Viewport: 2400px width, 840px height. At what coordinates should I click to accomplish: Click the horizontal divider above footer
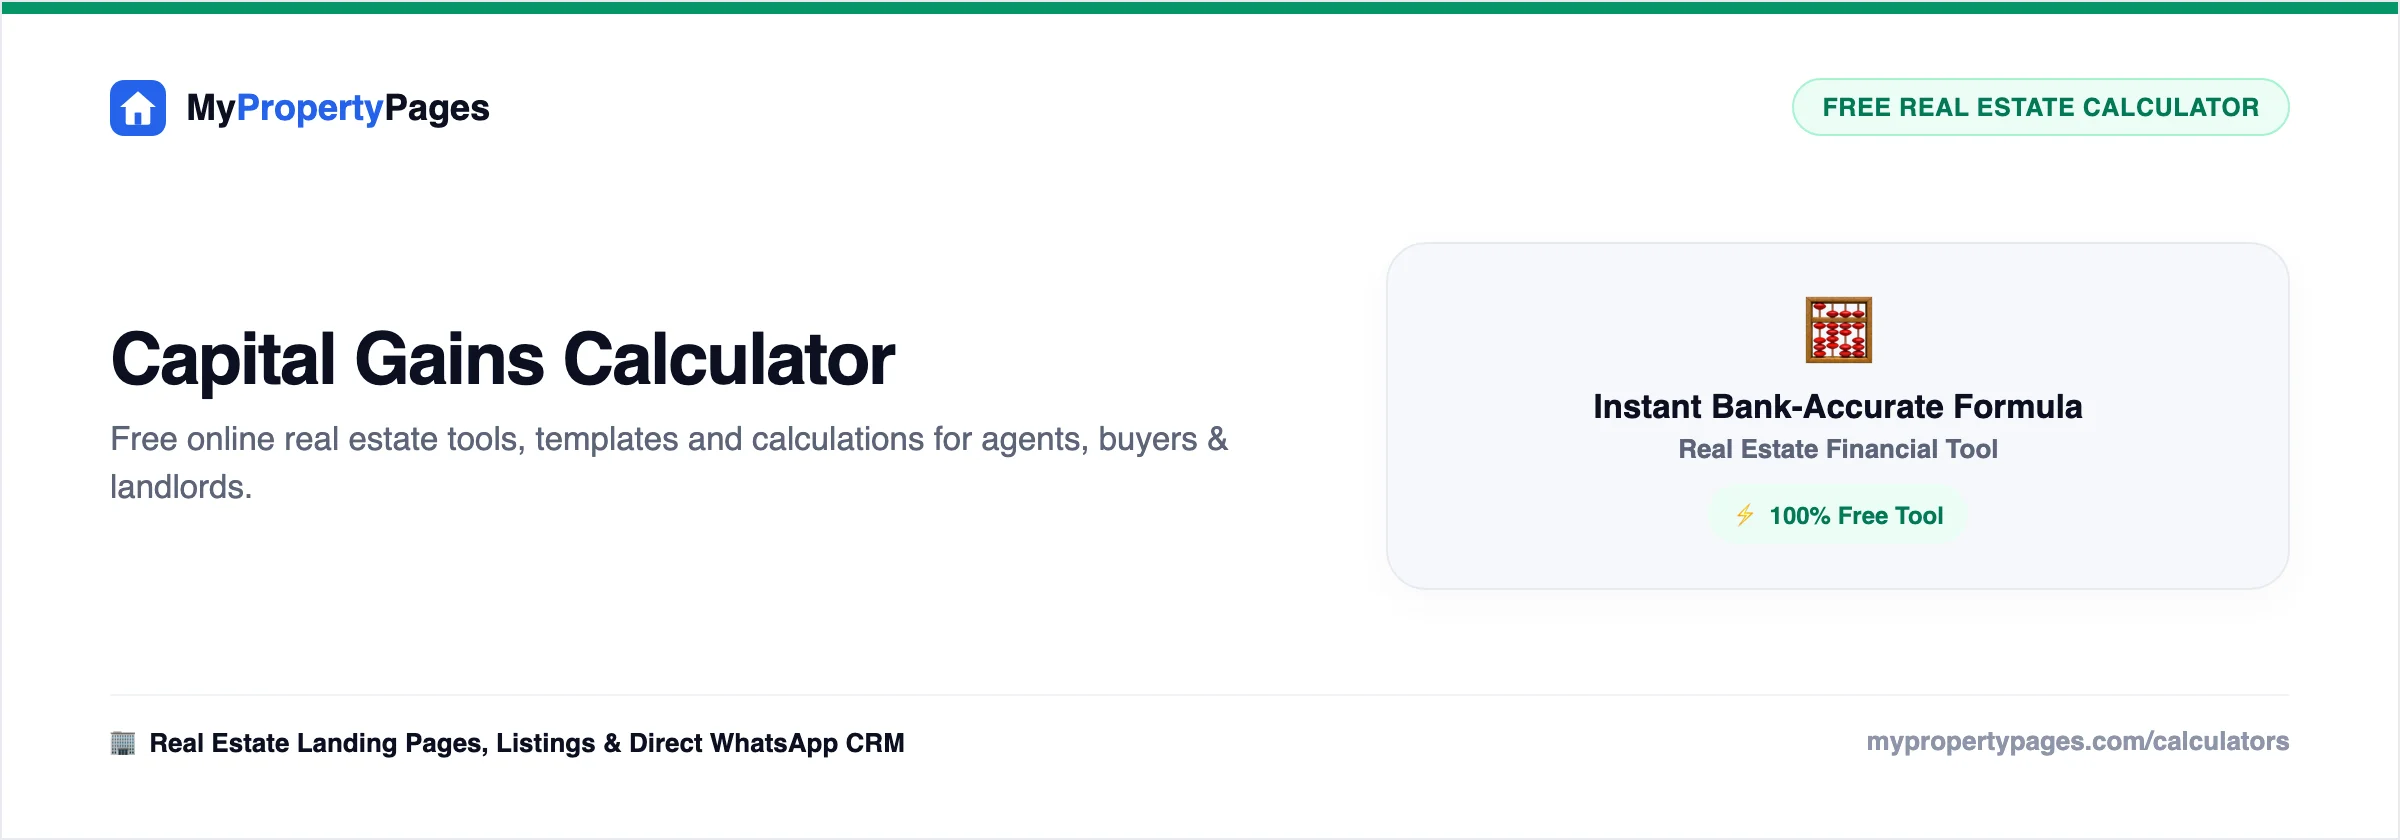[x=1200, y=695]
